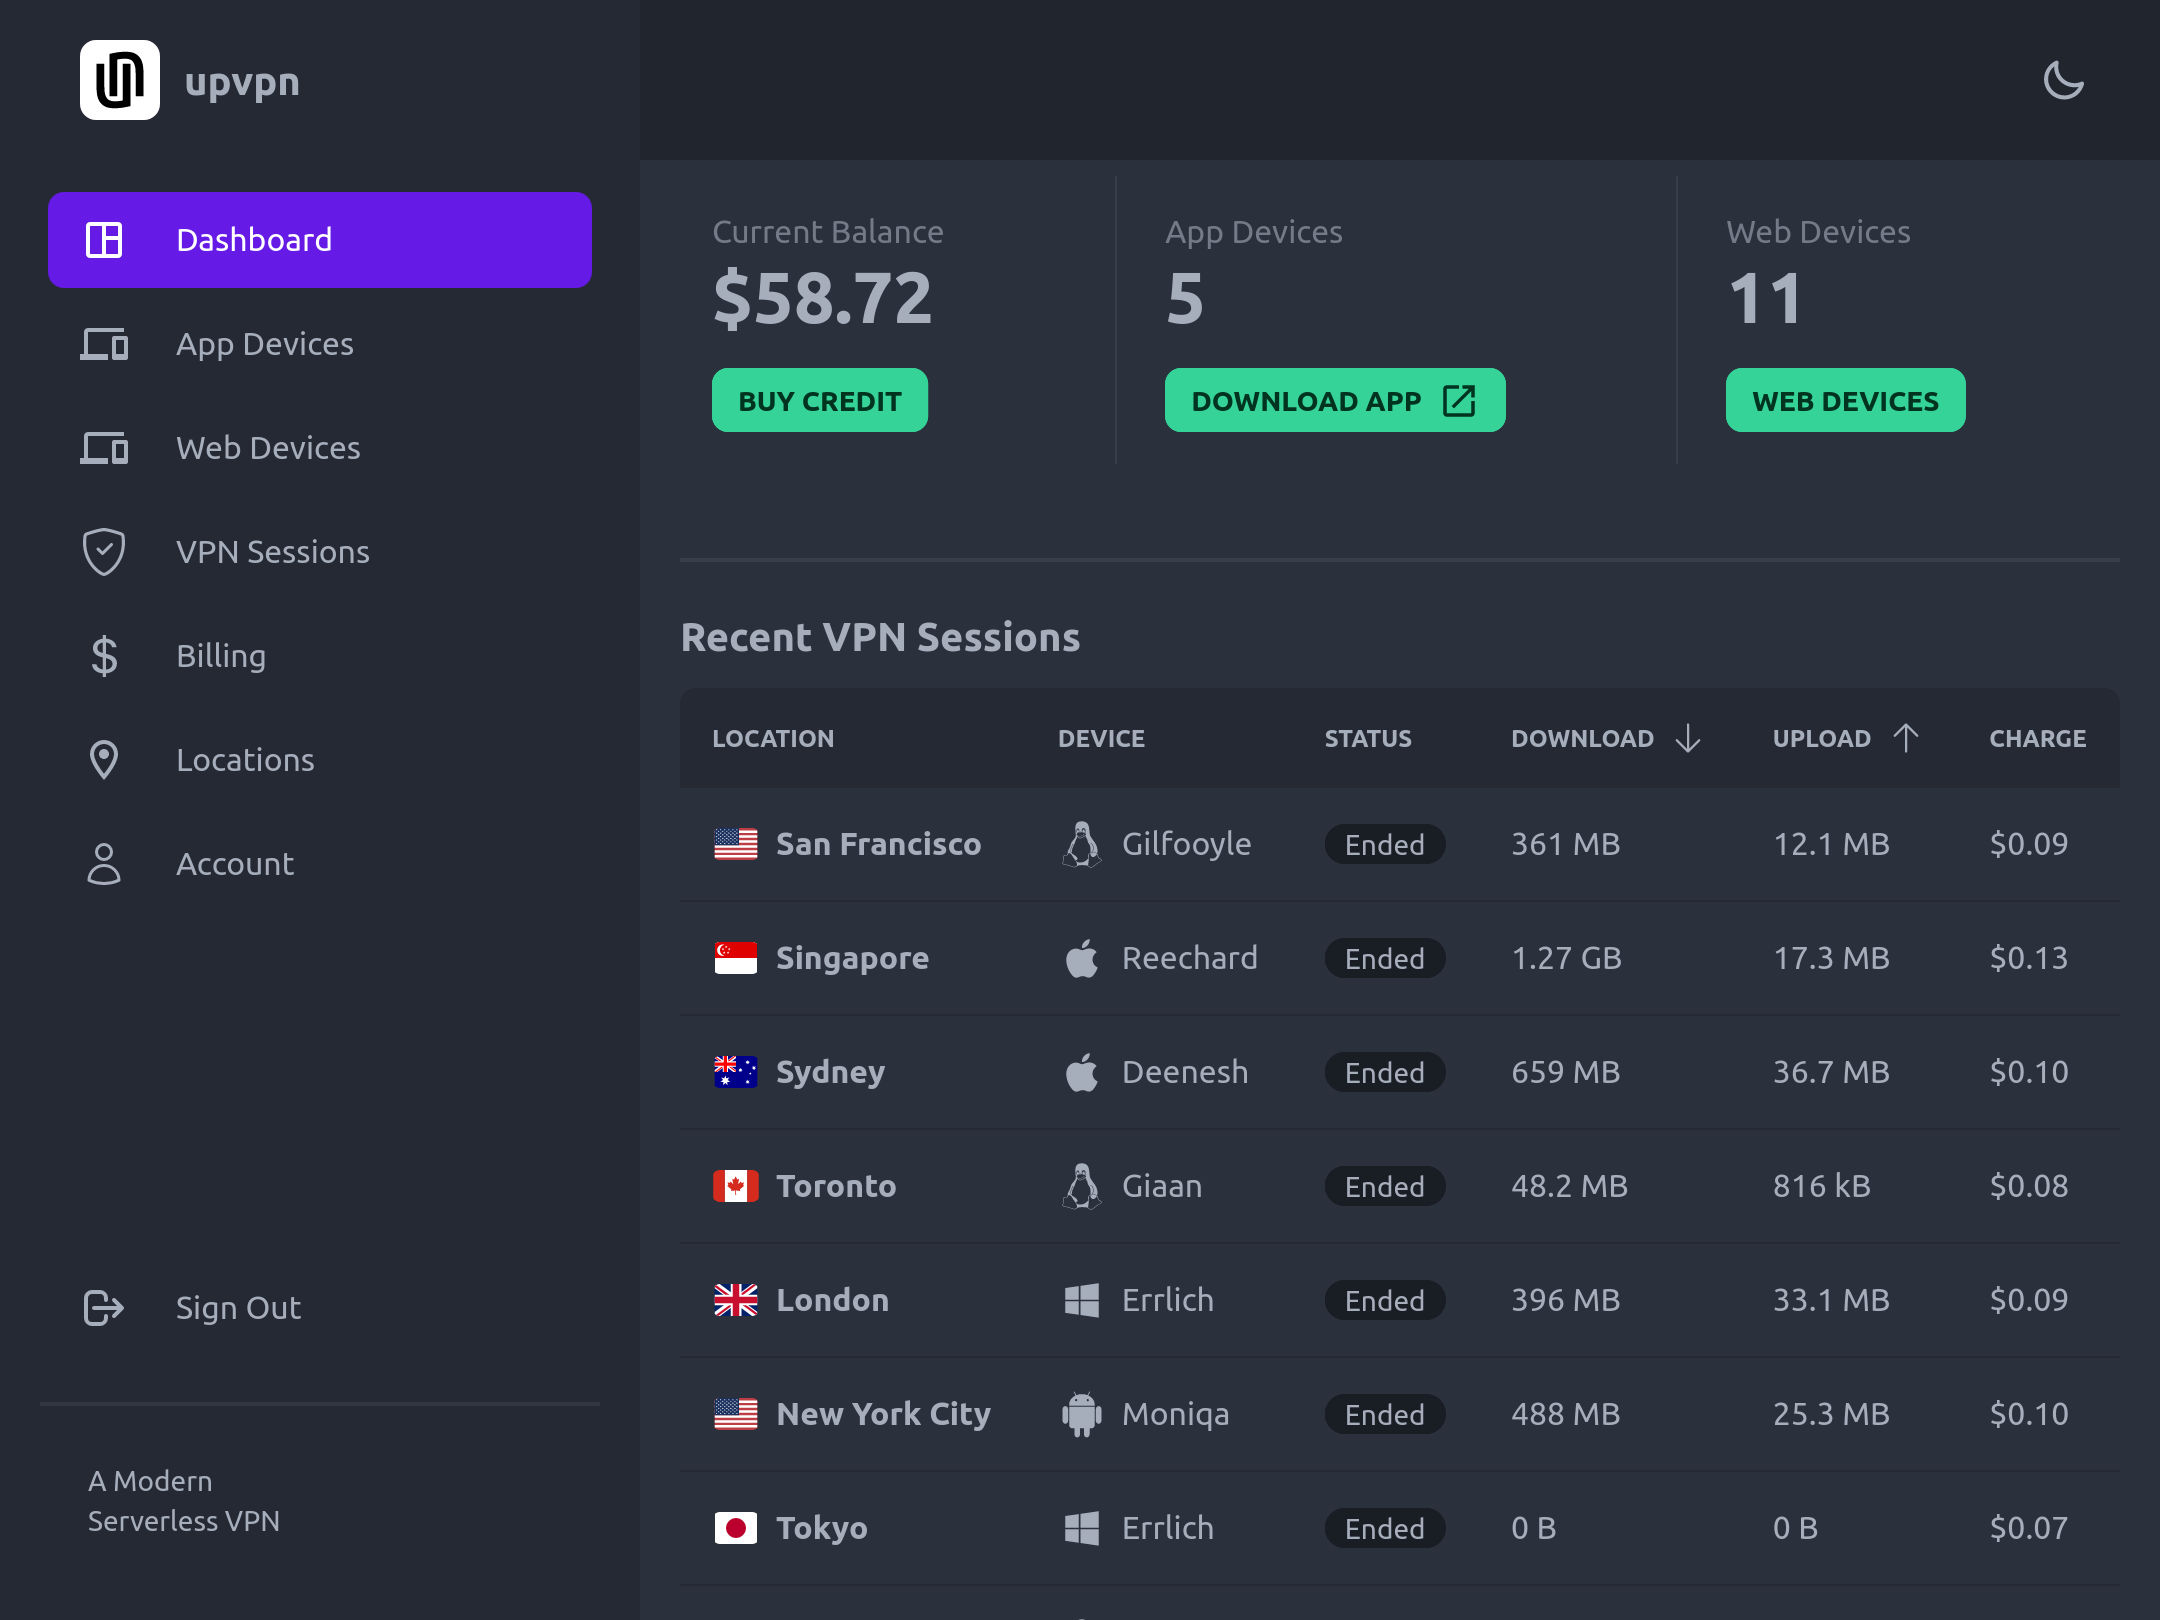Click VPN Sessions shield icon
This screenshot has width=2160, height=1620.
tap(104, 552)
